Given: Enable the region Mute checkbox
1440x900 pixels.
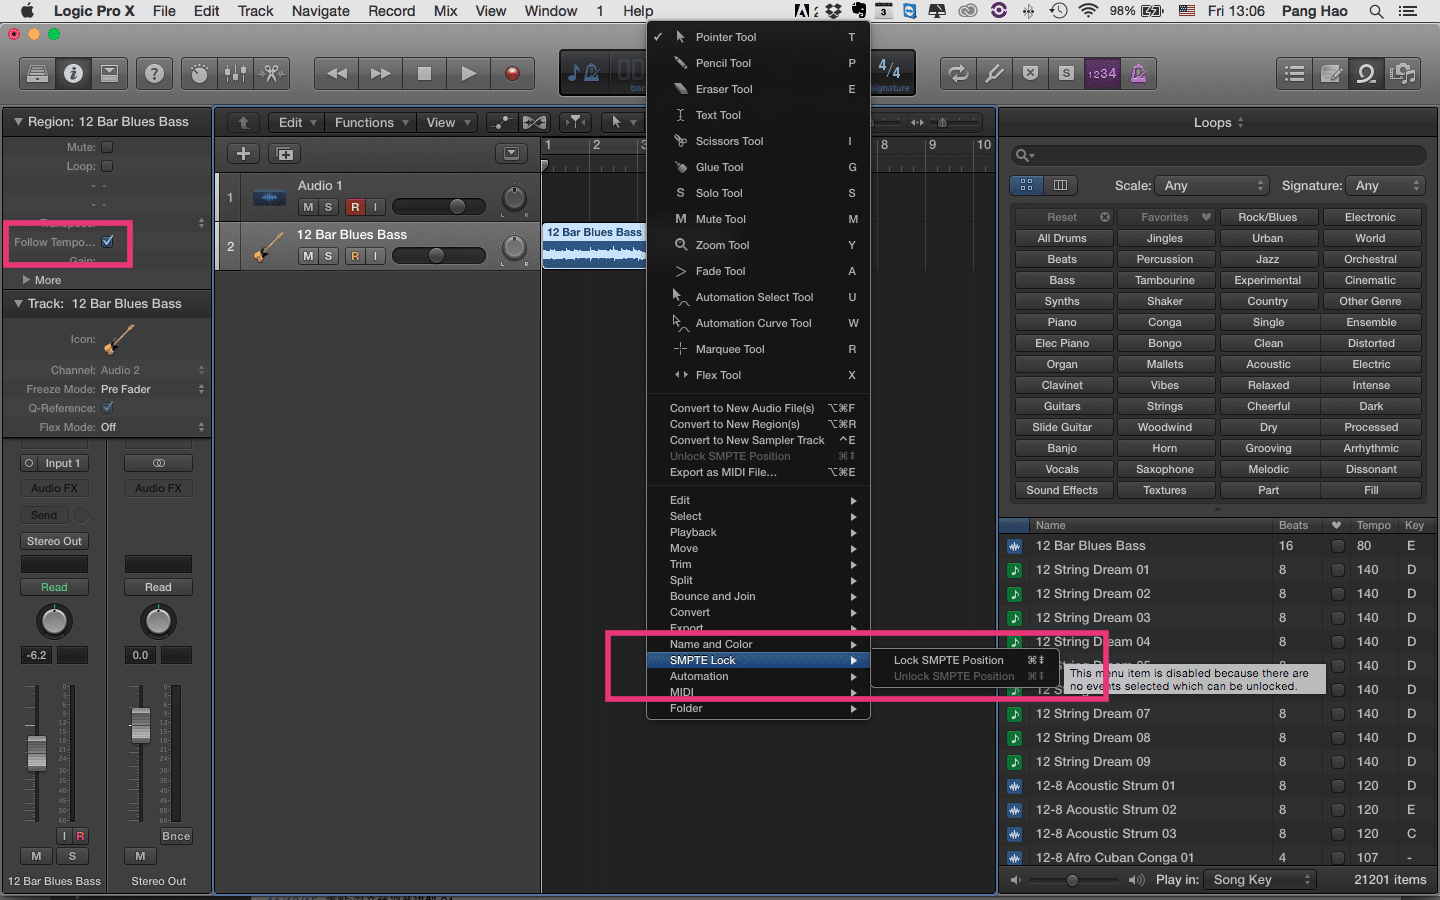Looking at the screenshot, I should 107,147.
